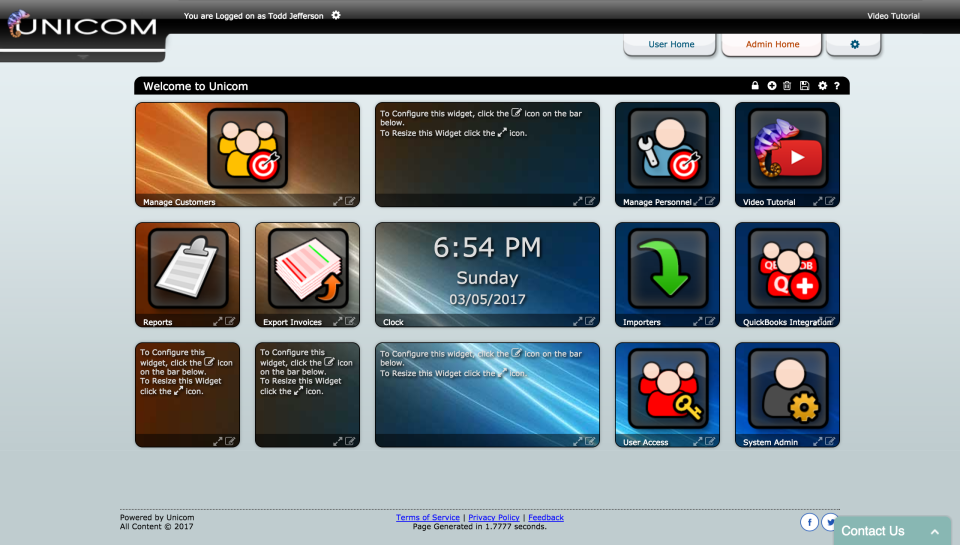
Task: Open the Manage Customers widget icon
Action: [247, 148]
